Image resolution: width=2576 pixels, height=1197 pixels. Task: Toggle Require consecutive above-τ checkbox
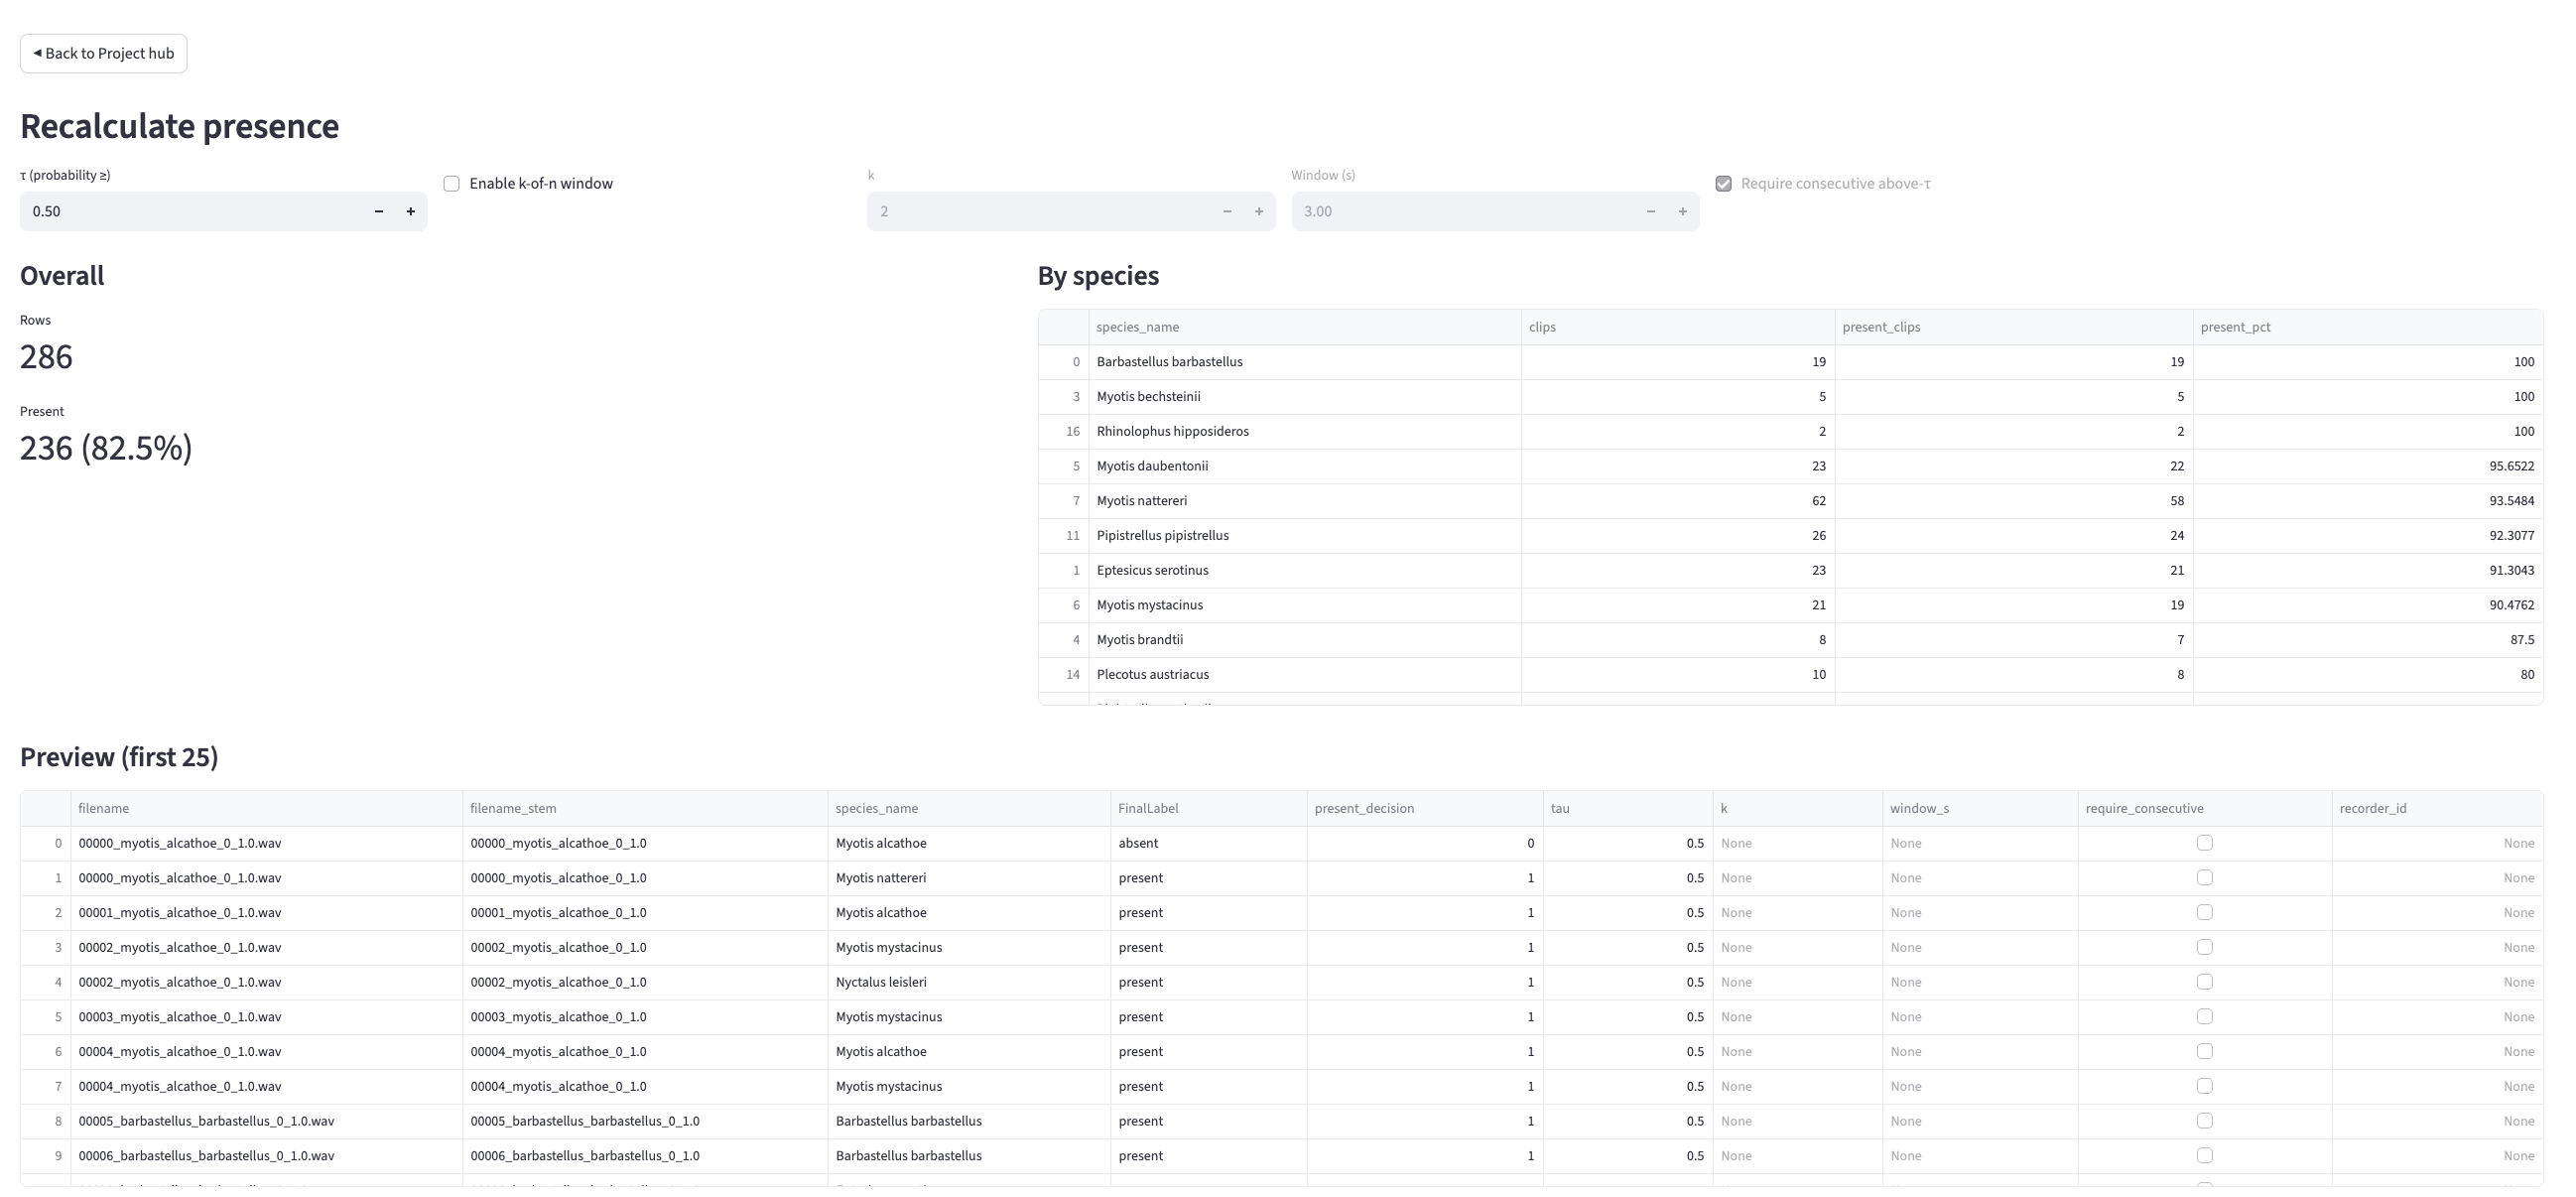click(x=1723, y=183)
